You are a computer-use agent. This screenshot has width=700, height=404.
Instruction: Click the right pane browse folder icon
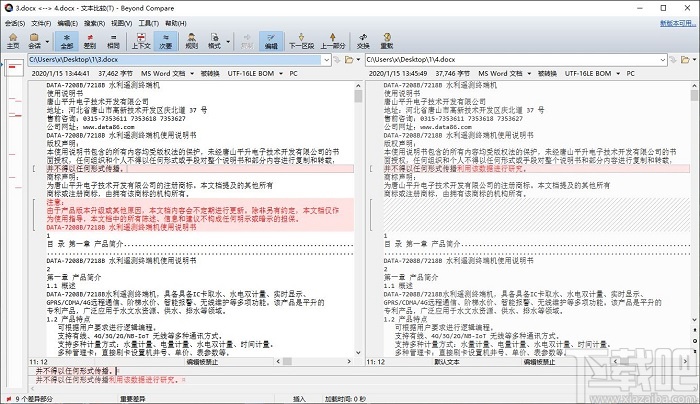click(x=685, y=59)
